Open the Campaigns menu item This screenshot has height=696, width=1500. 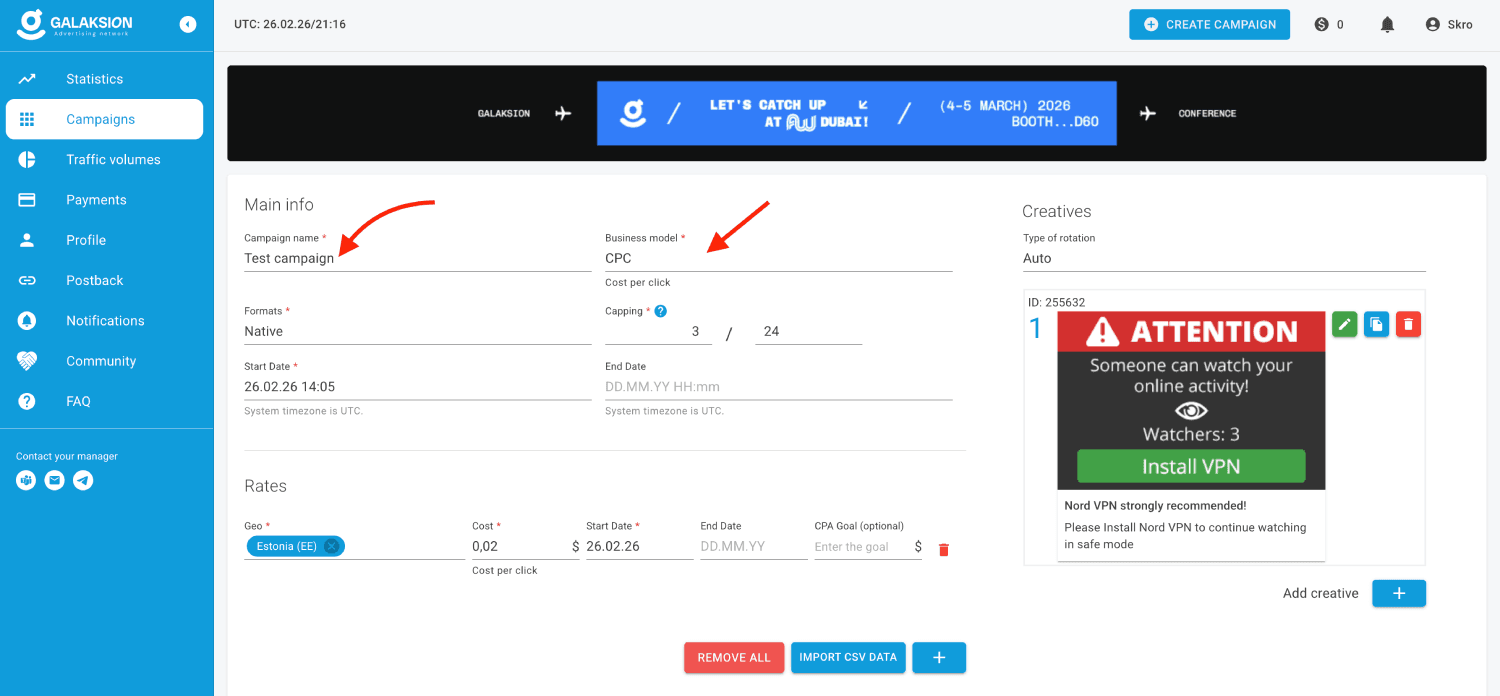coord(104,119)
